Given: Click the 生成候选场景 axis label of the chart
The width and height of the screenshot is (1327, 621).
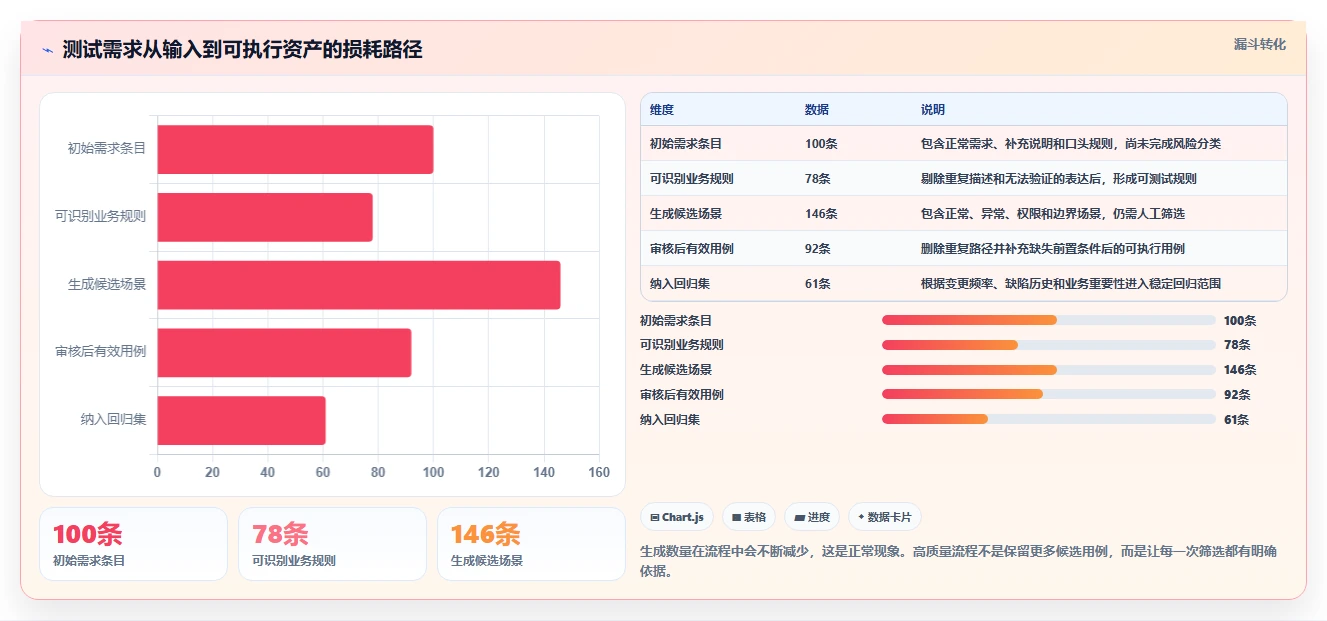Looking at the screenshot, I should (x=107, y=284).
